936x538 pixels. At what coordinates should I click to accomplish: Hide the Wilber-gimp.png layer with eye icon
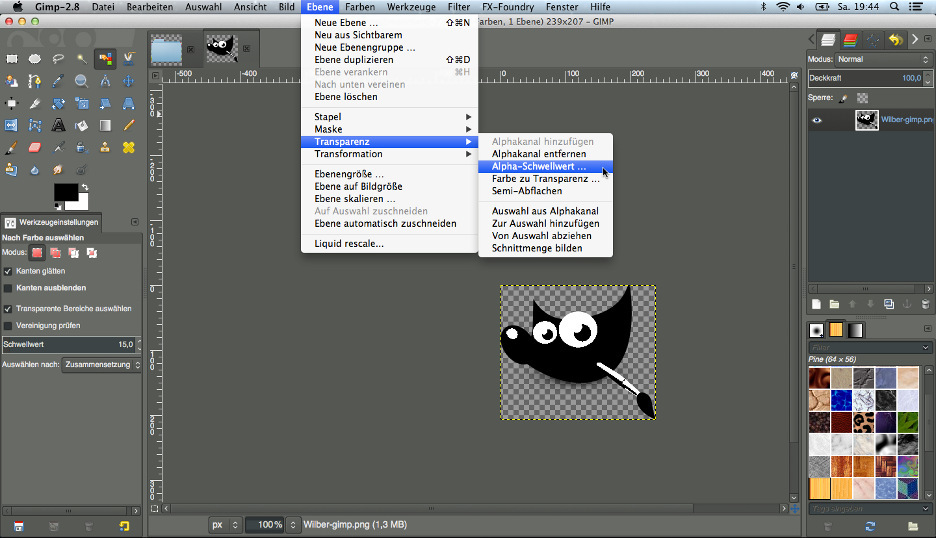point(817,120)
